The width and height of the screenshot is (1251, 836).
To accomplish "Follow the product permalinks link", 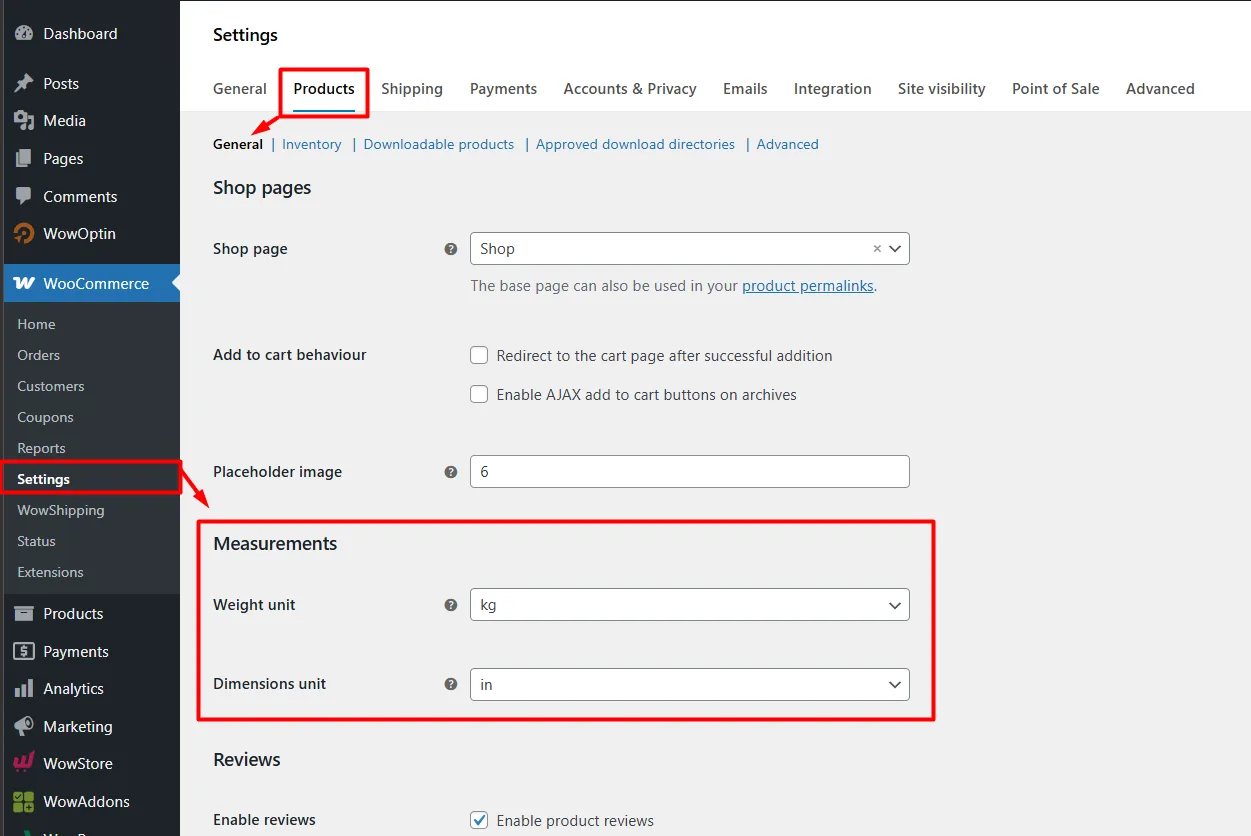I will tap(807, 285).
